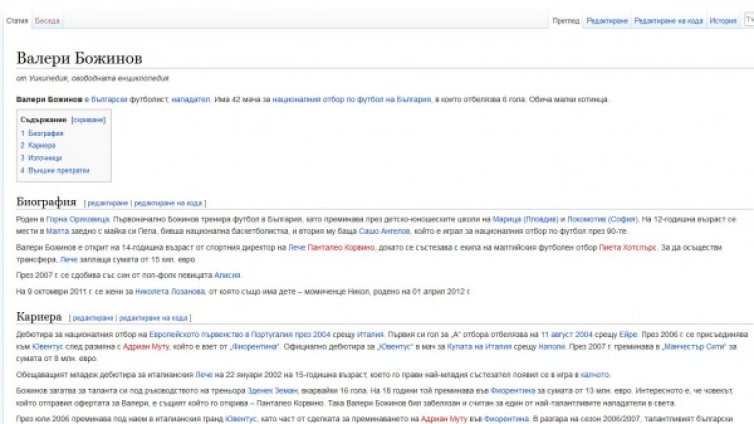This screenshot has height=424, width=754.
Task: View the История history tab
Action: coord(723,21)
